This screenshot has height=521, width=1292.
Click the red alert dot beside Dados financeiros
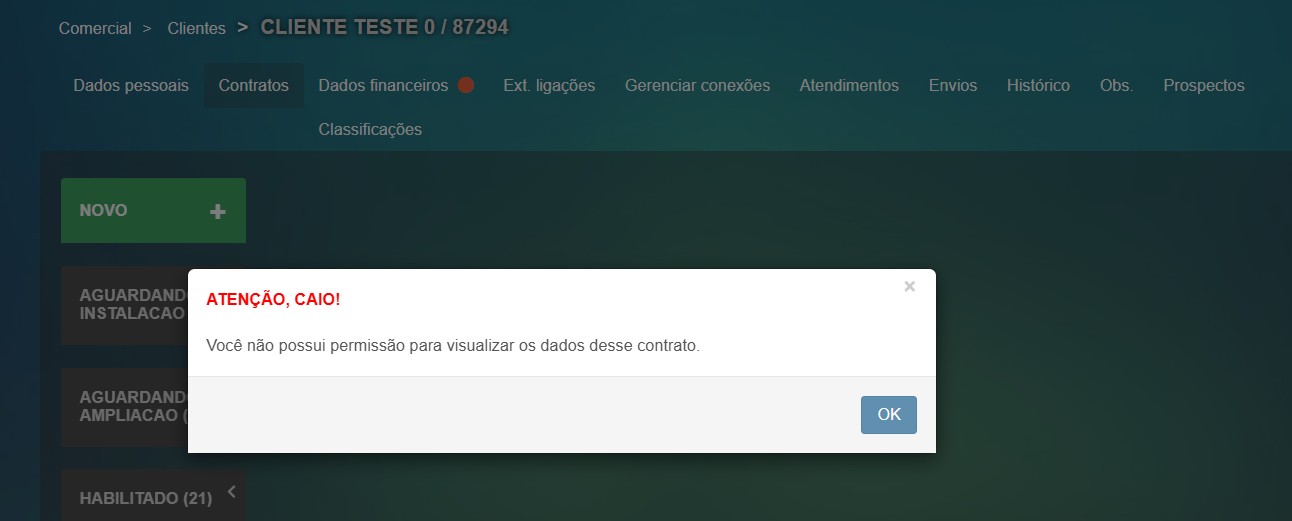pyautogui.click(x=465, y=85)
